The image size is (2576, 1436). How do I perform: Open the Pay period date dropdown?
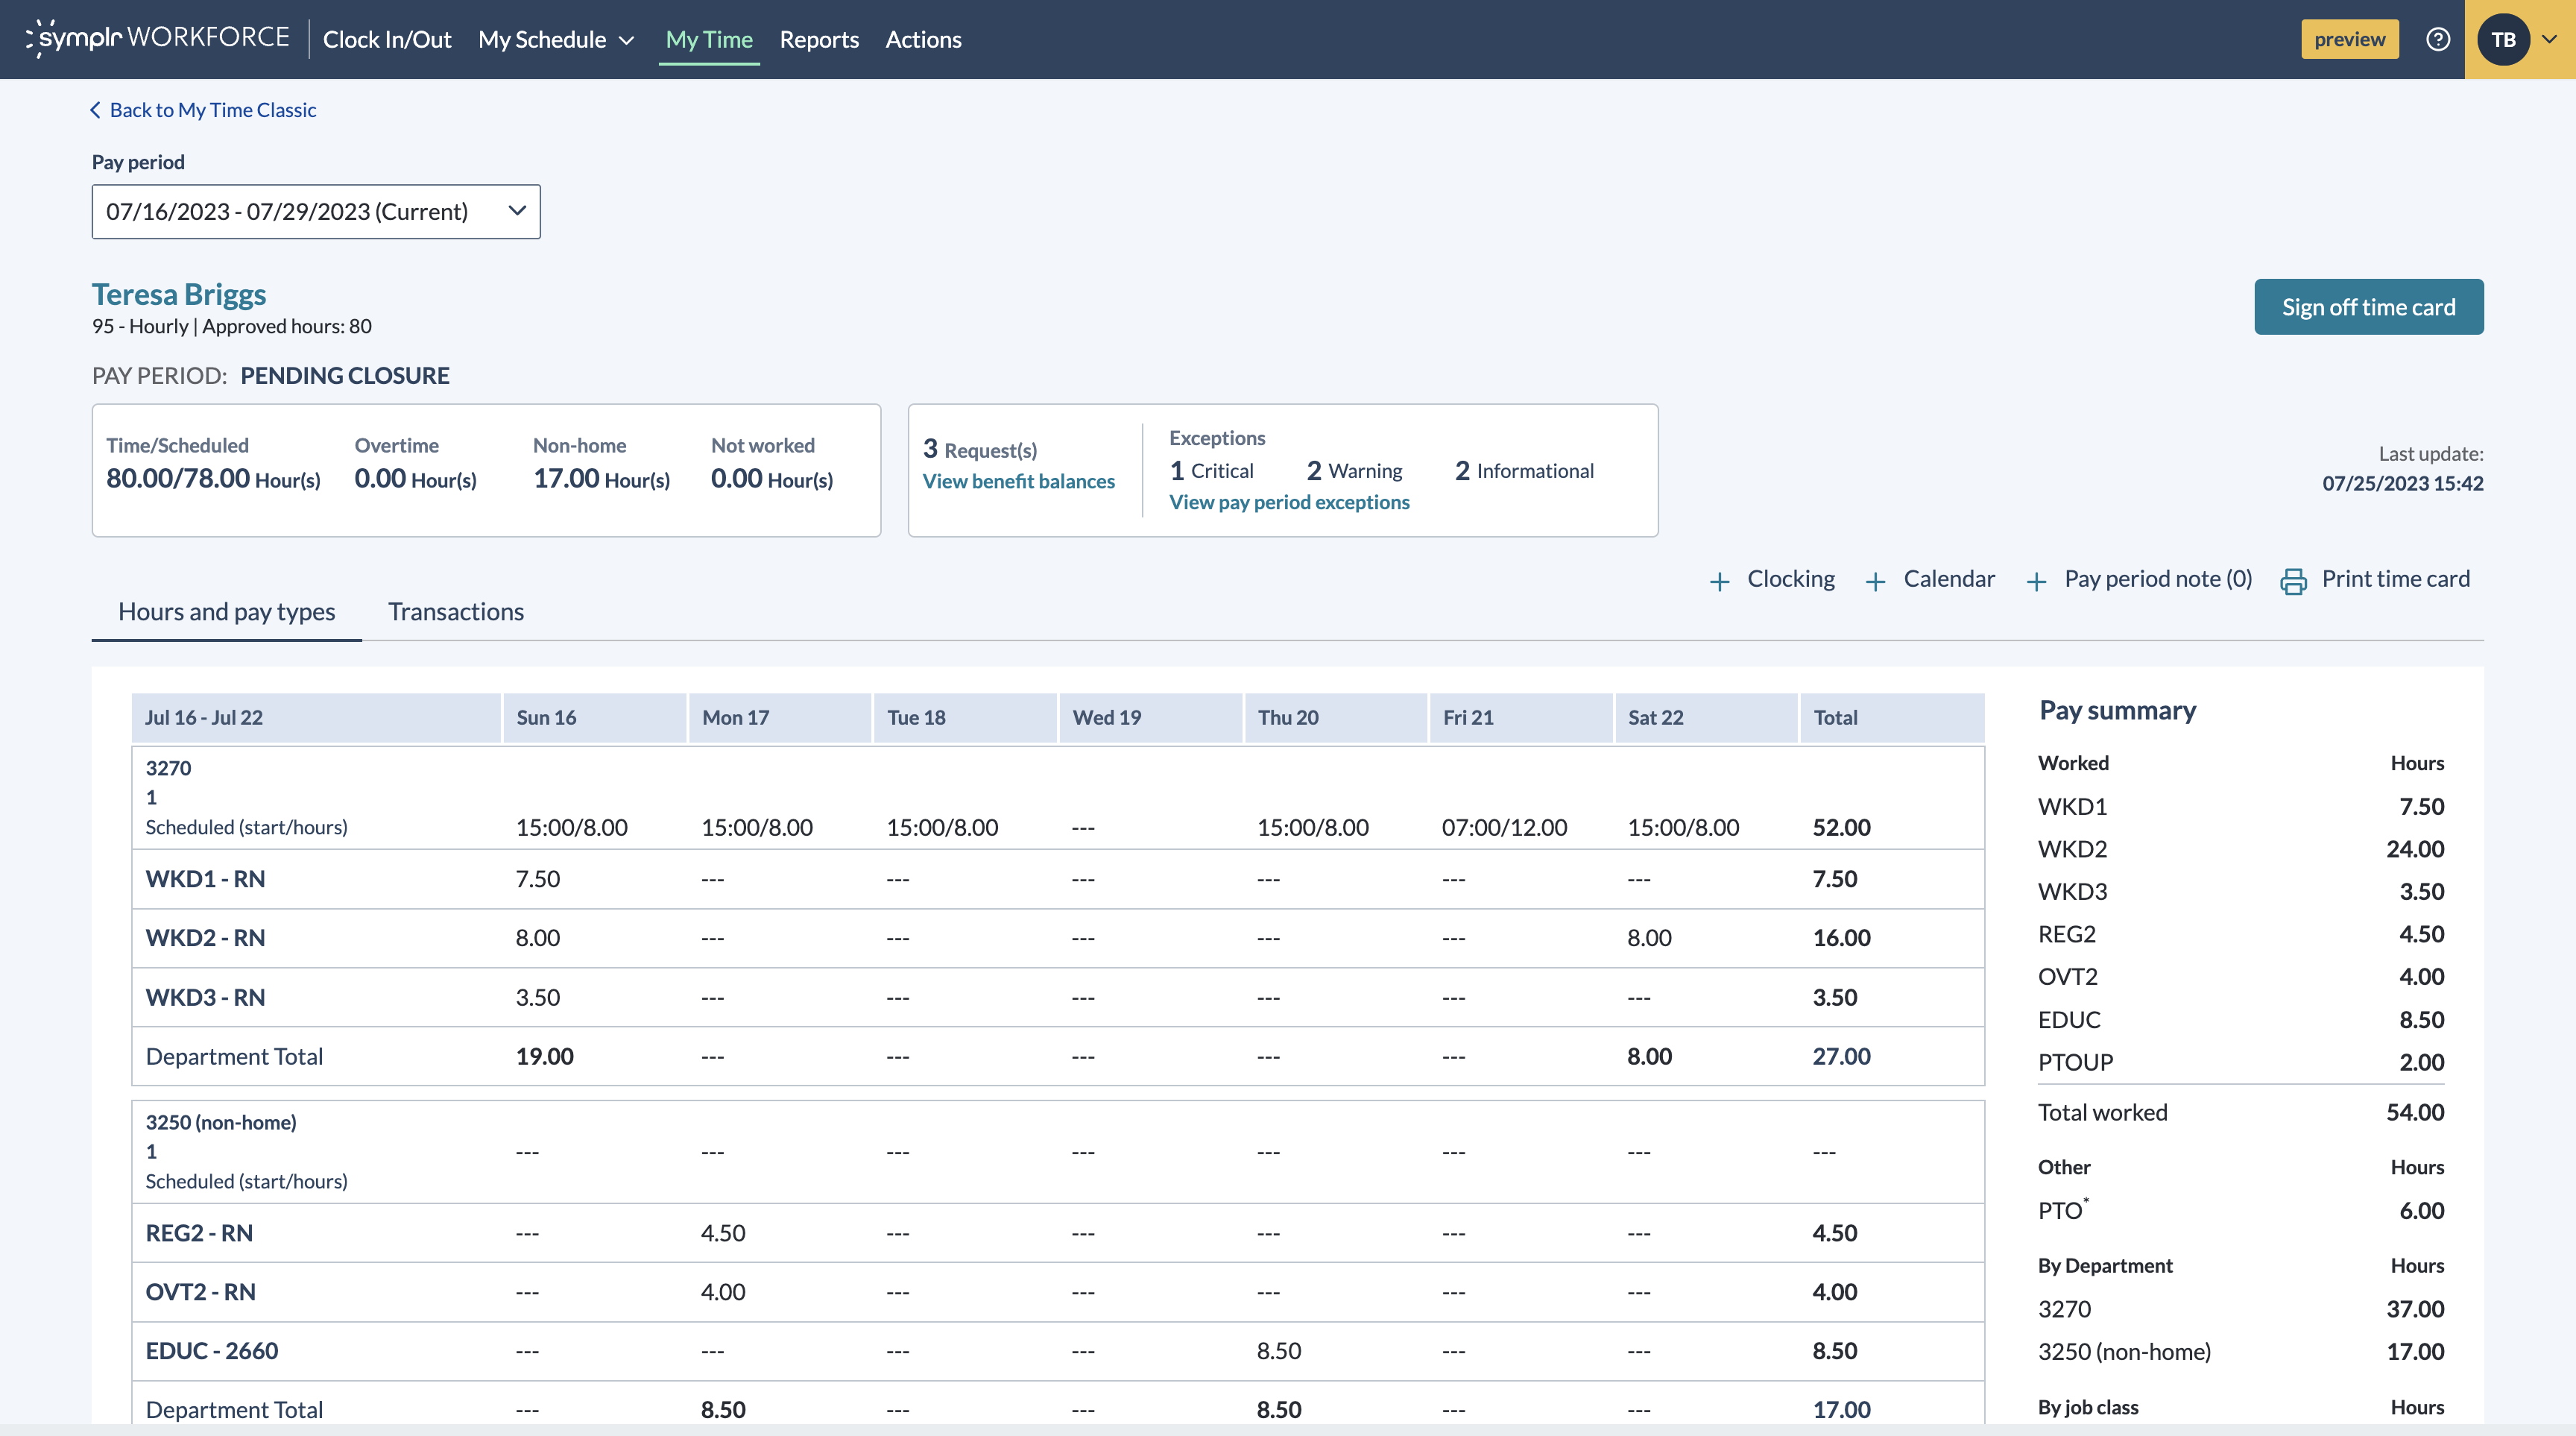pyautogui.click(x=316, y=211)
